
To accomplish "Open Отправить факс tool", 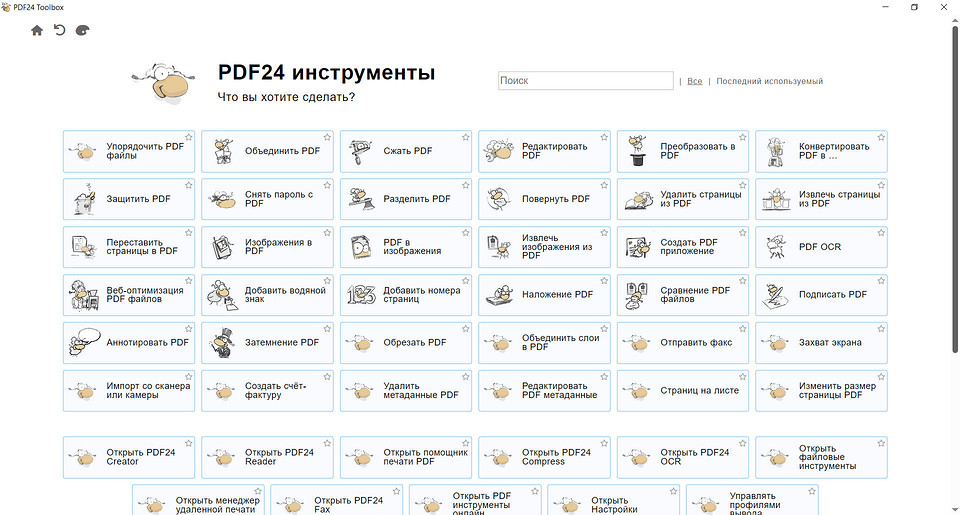I will tap(683, 343).
